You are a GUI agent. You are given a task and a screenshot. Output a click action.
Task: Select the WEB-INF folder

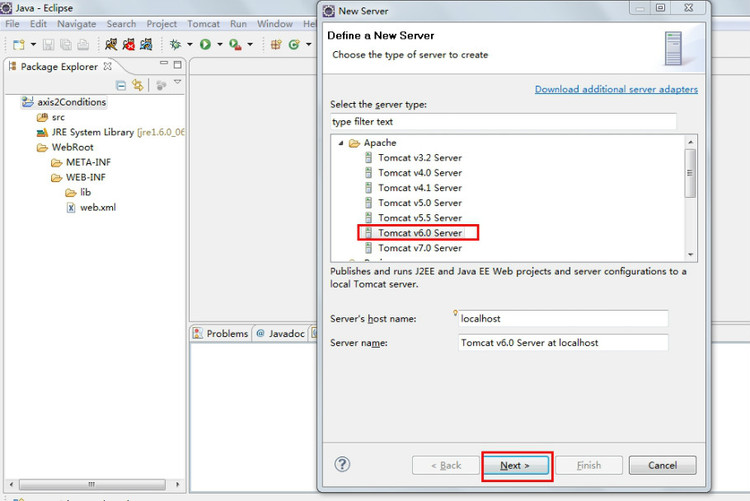tap(78, 177)
